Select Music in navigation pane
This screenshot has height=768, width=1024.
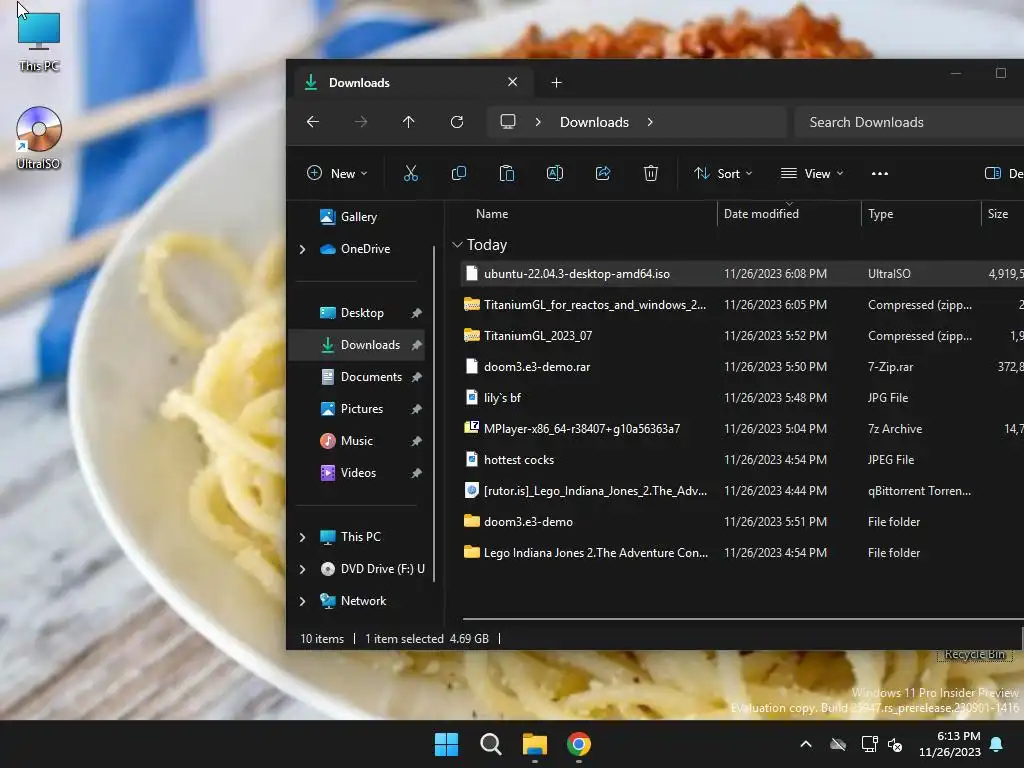coord(357,441)
